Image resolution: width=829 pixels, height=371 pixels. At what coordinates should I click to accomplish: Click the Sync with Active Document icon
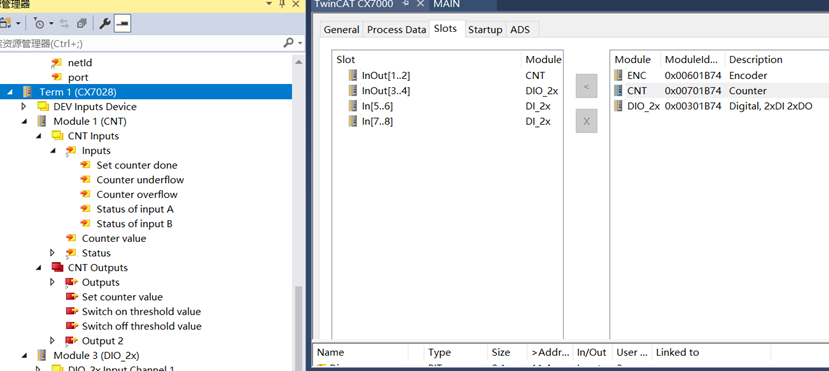[65, 23]
